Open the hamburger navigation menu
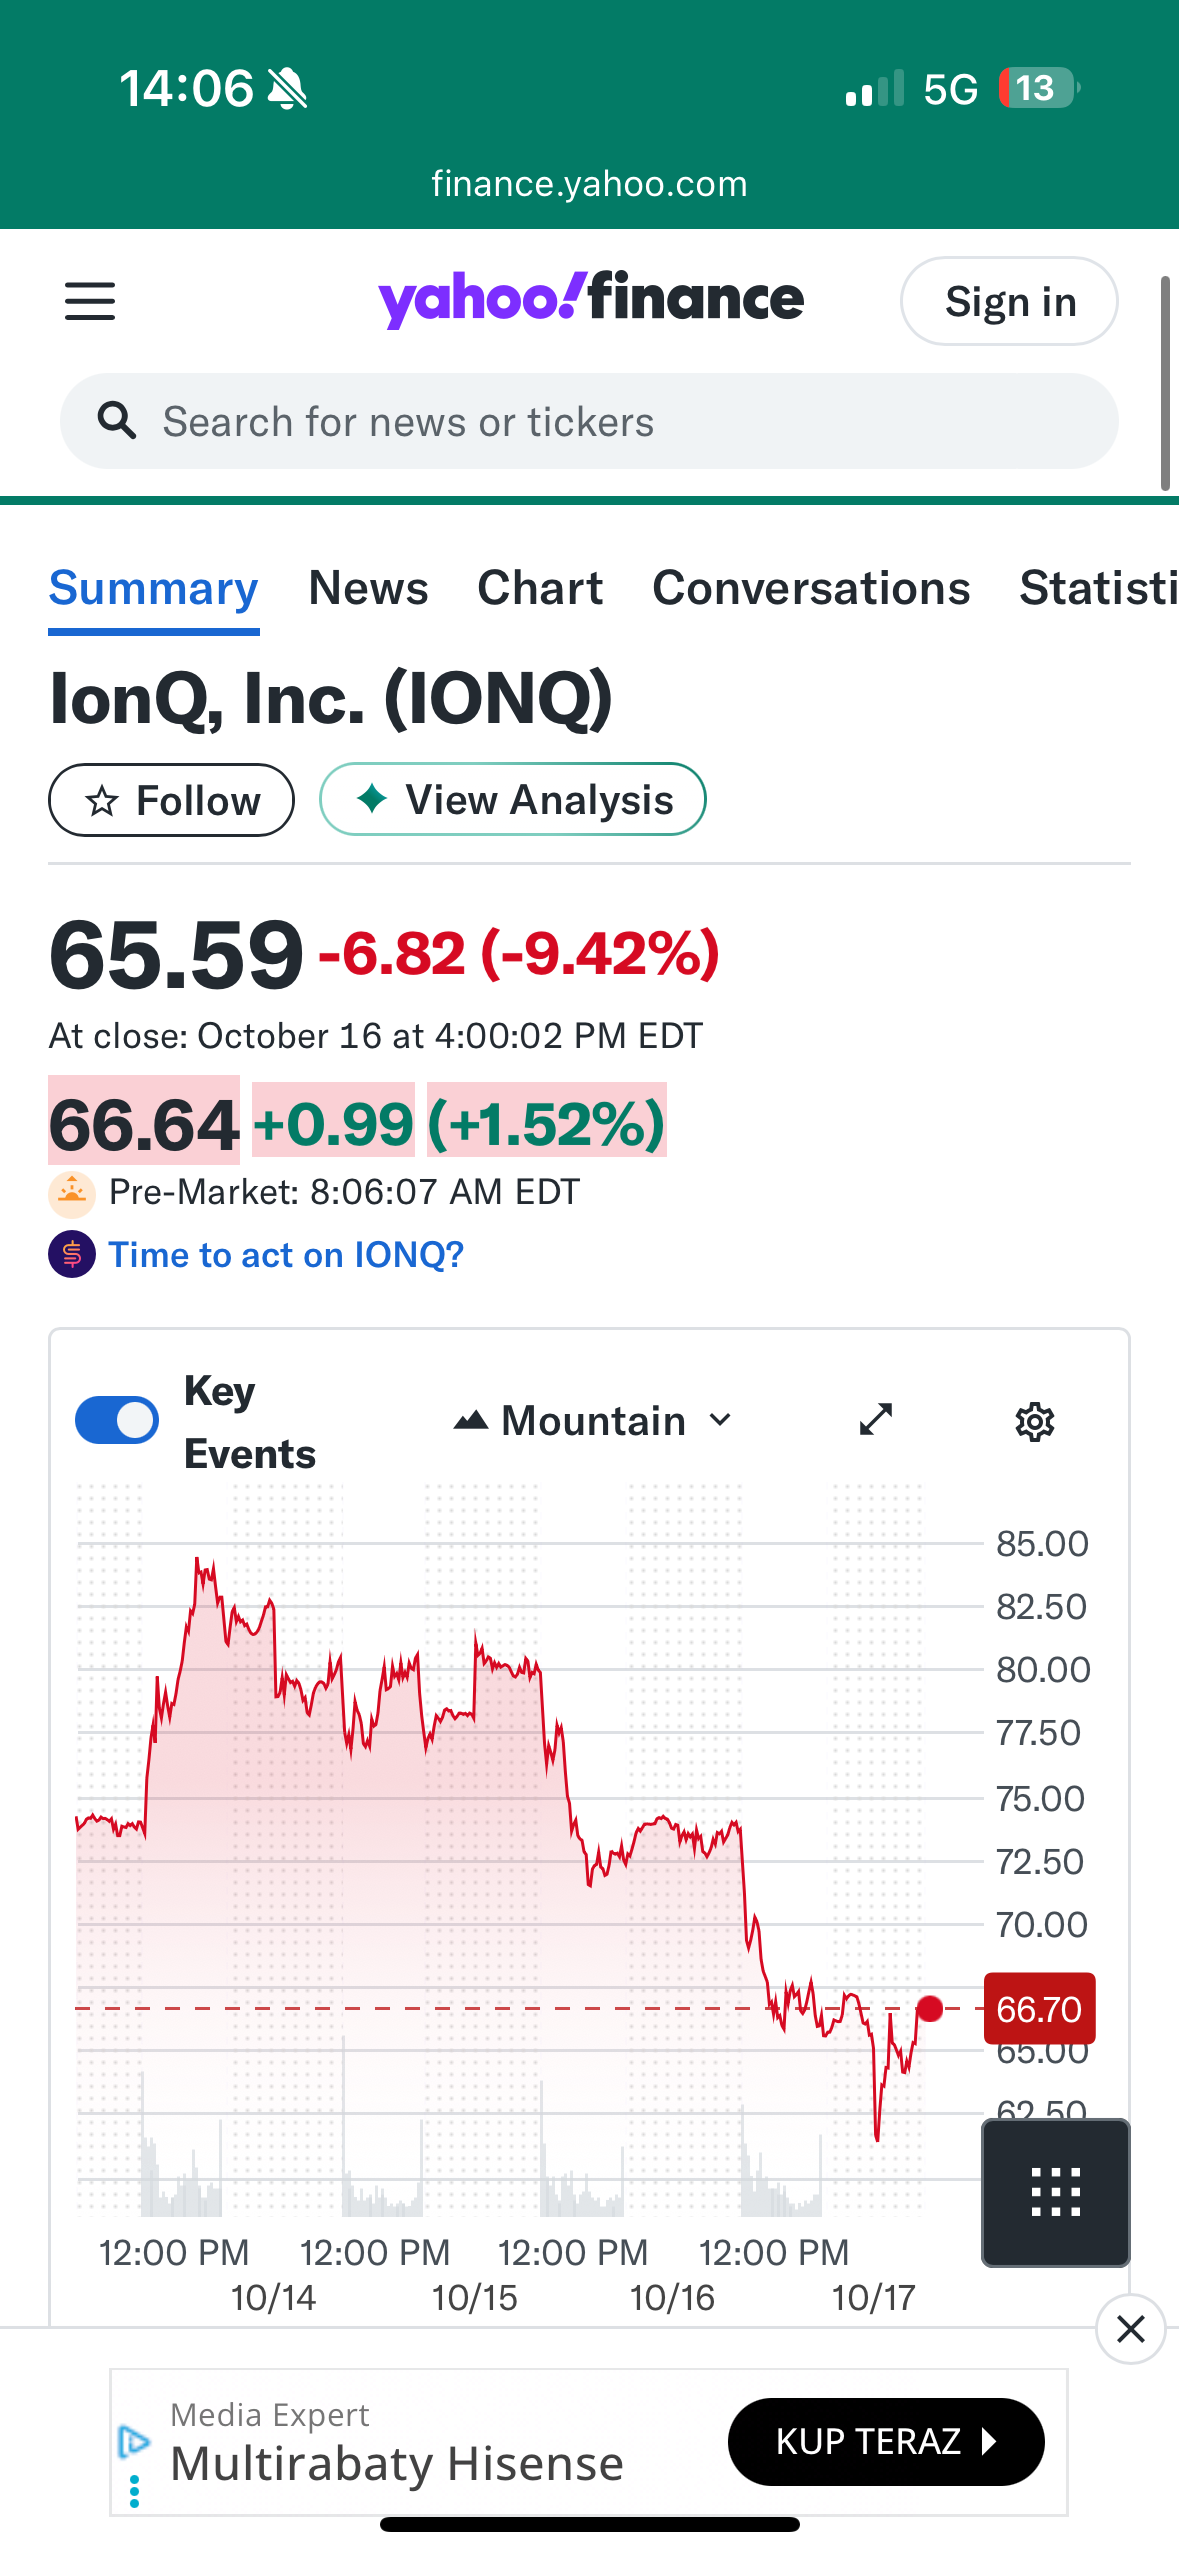 click(x=90, y=301)
